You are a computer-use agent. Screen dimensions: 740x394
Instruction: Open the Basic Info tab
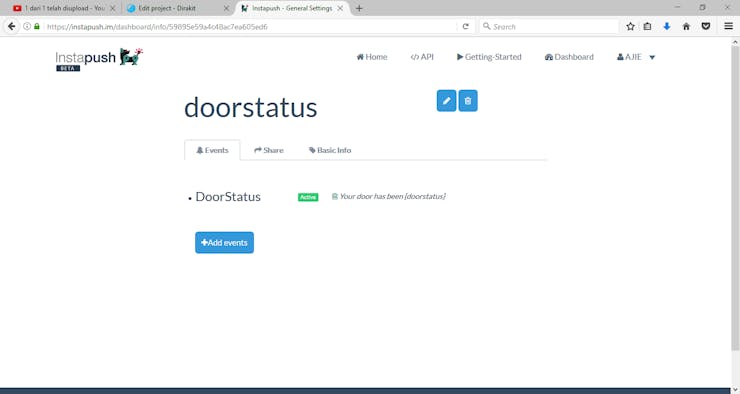[x=330, y=150]
